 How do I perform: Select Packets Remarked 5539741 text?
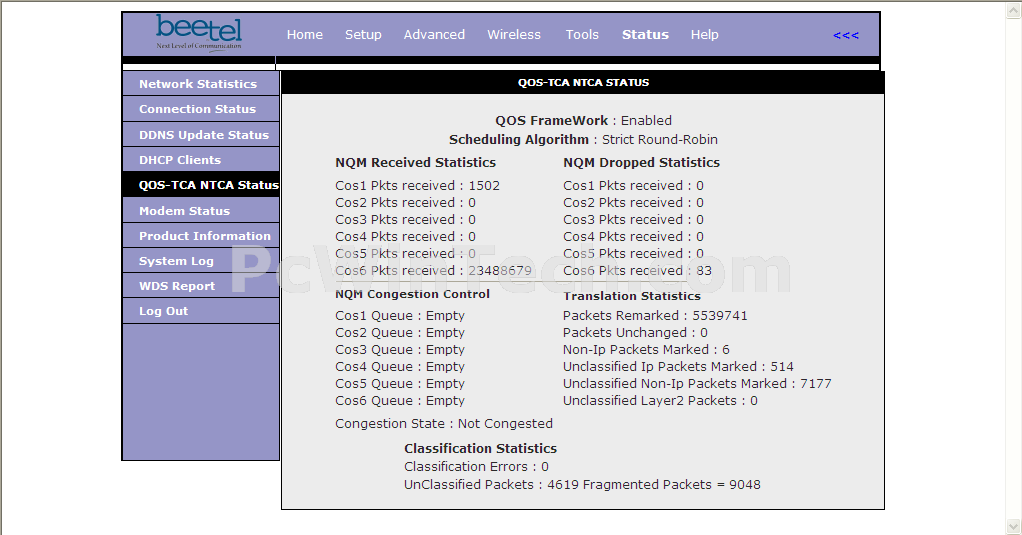click(655, 315)
